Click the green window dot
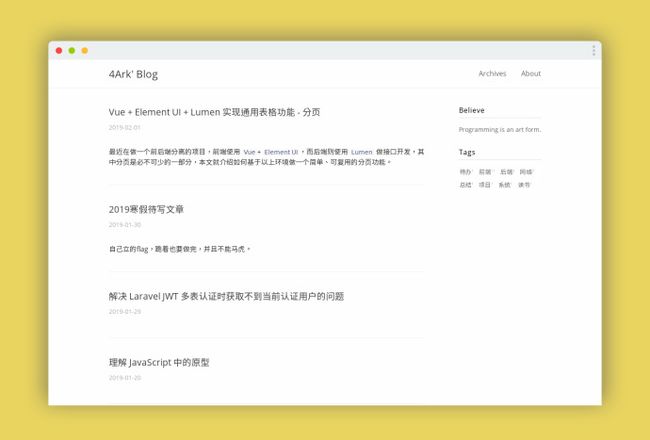The width and height of the screenshot is (650, 440). pyautogui.click(x=72, y=51)
